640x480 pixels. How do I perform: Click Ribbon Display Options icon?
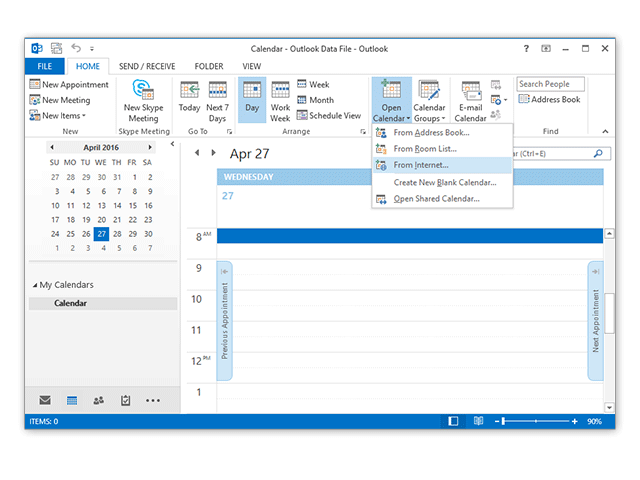point(546,49)
